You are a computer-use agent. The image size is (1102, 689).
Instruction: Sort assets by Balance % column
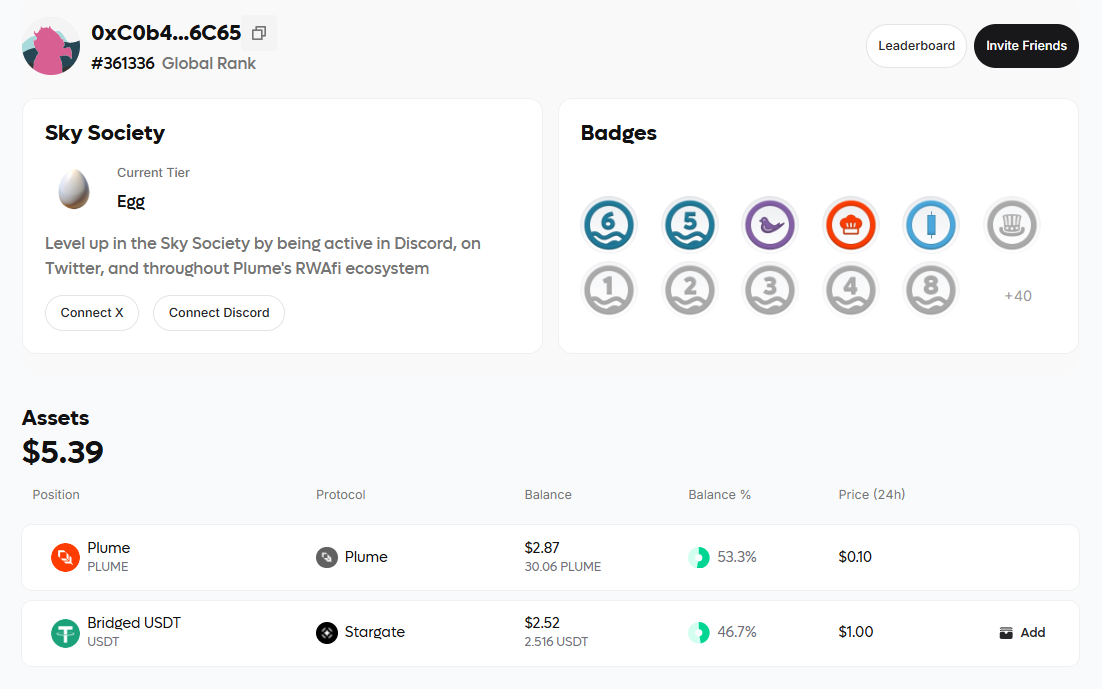point(719,495)
